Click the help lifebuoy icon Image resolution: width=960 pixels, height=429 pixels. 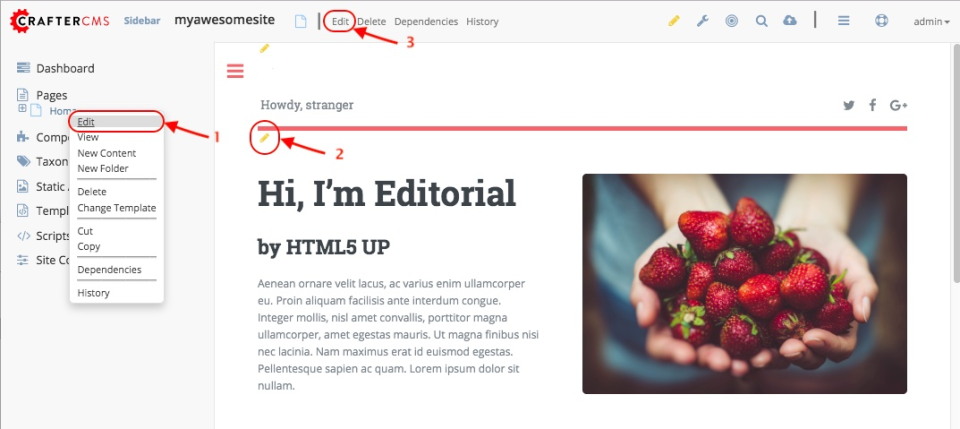881,21
